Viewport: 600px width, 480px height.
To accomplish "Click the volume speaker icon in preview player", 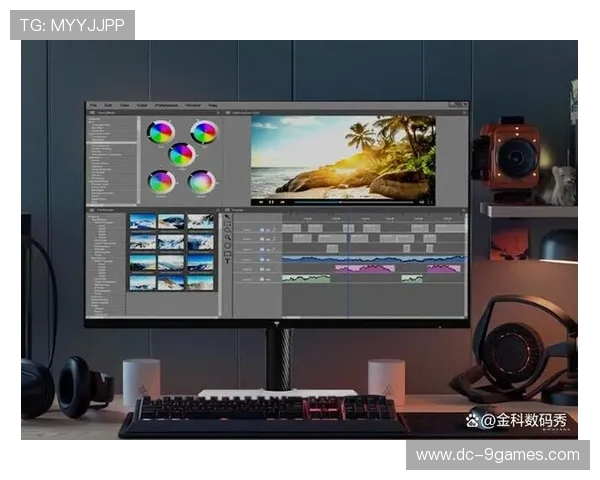I will click(421, 201).
